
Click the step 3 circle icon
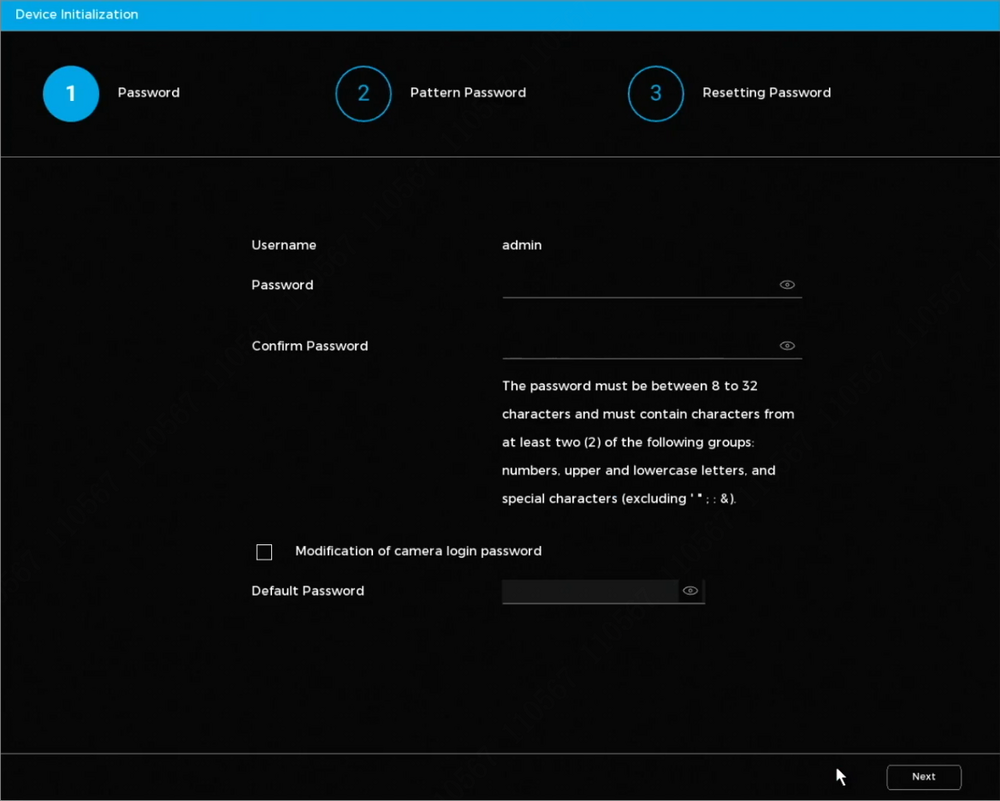point(655,93)
